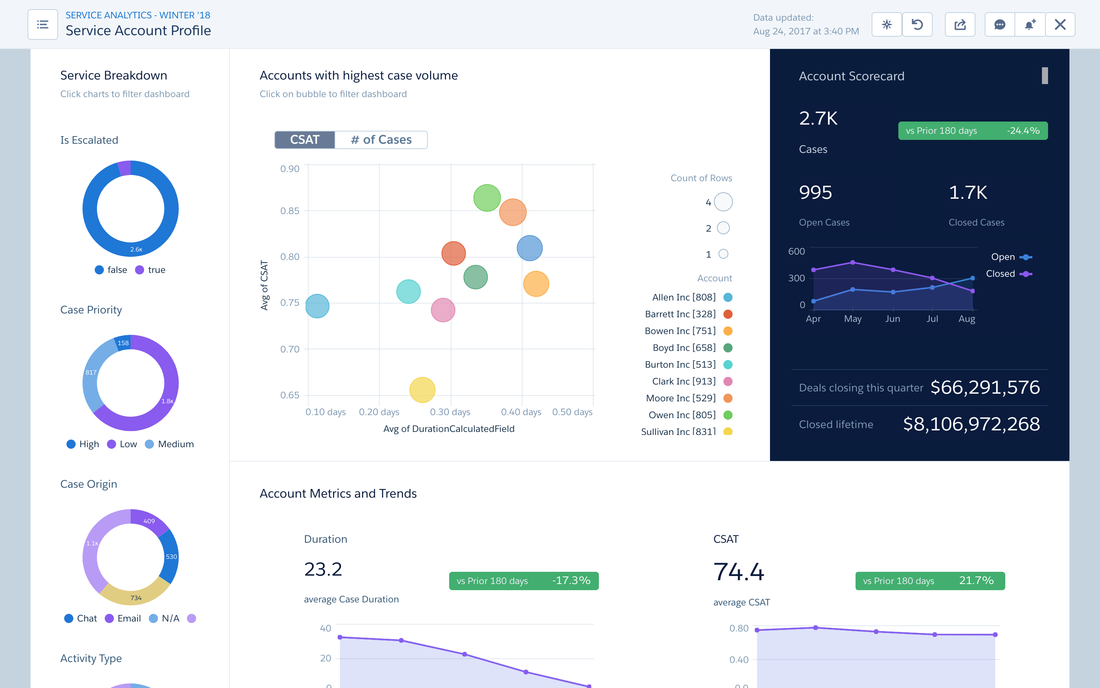Reset dashboard with the undo arrow icon
The width and height of the screenshot is (1100, 688).
coord(917,25)
